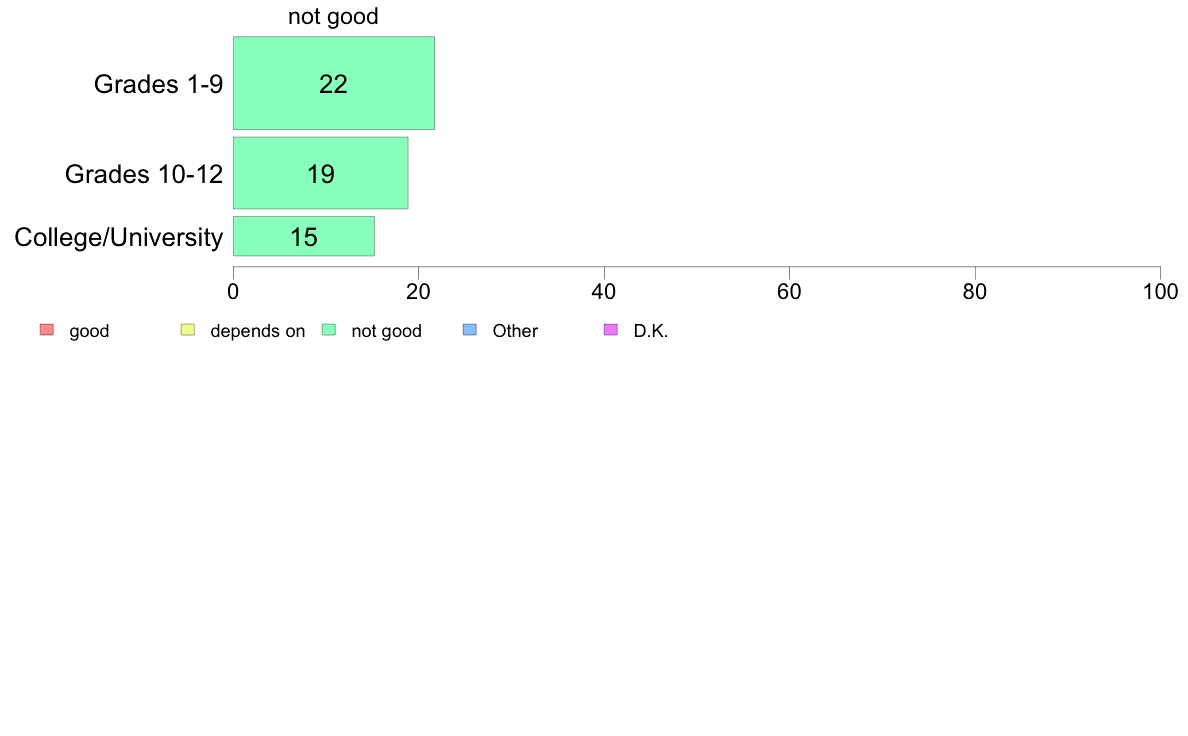
Task: Click the blue 'Other' legend swatch
Action: [470, 330]
